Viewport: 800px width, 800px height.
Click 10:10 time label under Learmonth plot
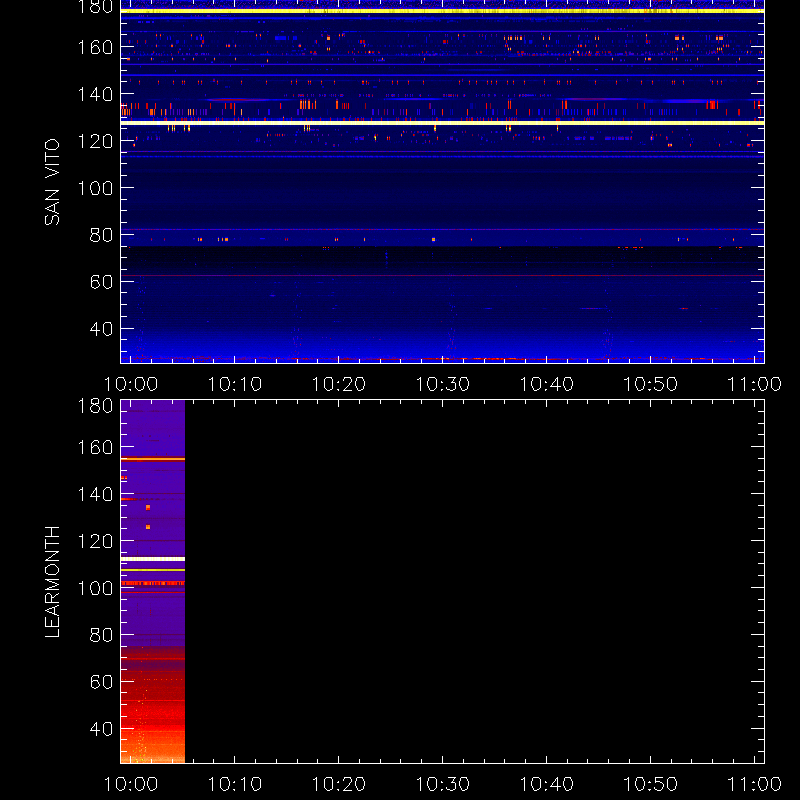coord(235,784)
